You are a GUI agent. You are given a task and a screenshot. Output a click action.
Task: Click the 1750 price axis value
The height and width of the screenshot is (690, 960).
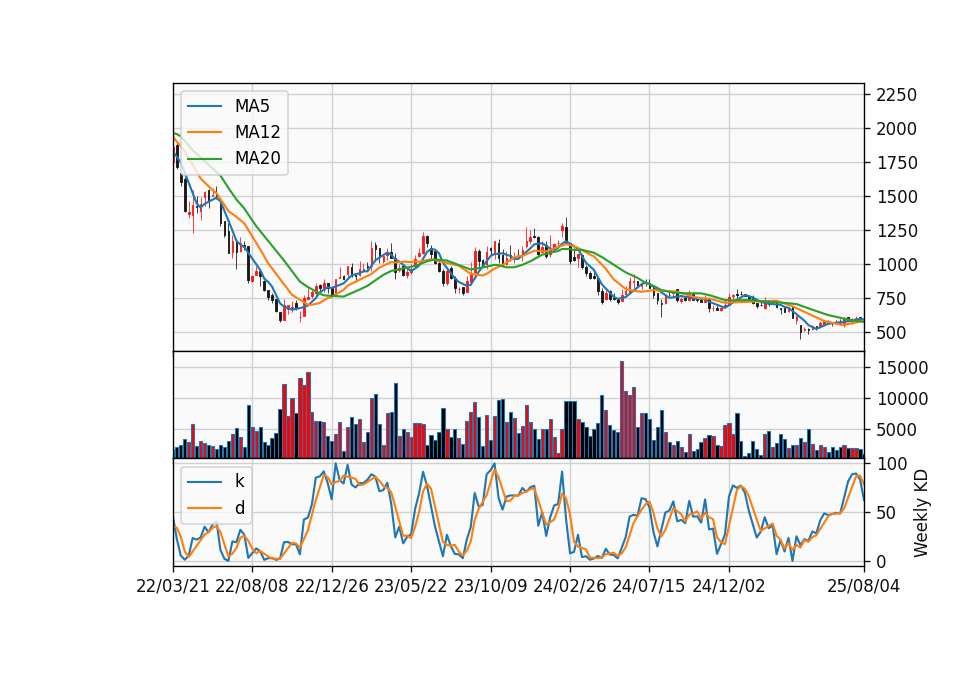[896, 163]
